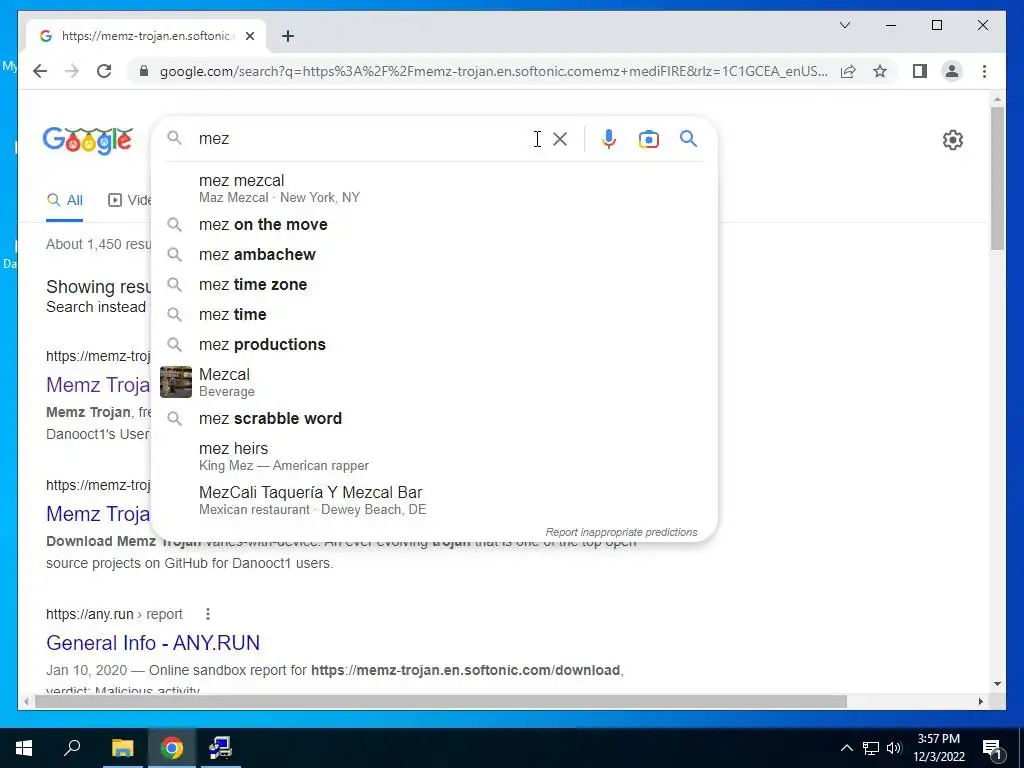1024x768 pixels.
Task: Open the Windows Start menu
Action: pos(24,748)
